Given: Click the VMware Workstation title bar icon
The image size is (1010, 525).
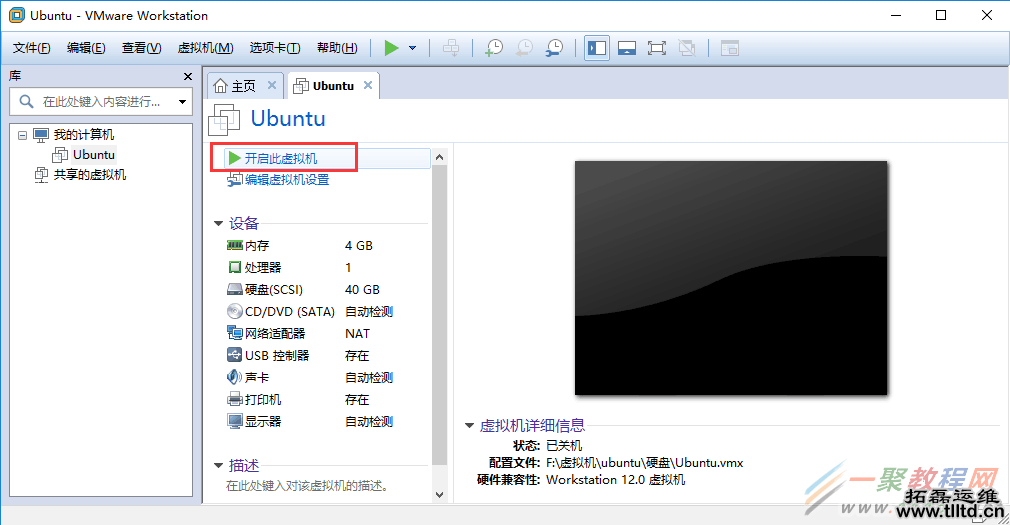Looking at the screenshot, I should click(16, 15).
